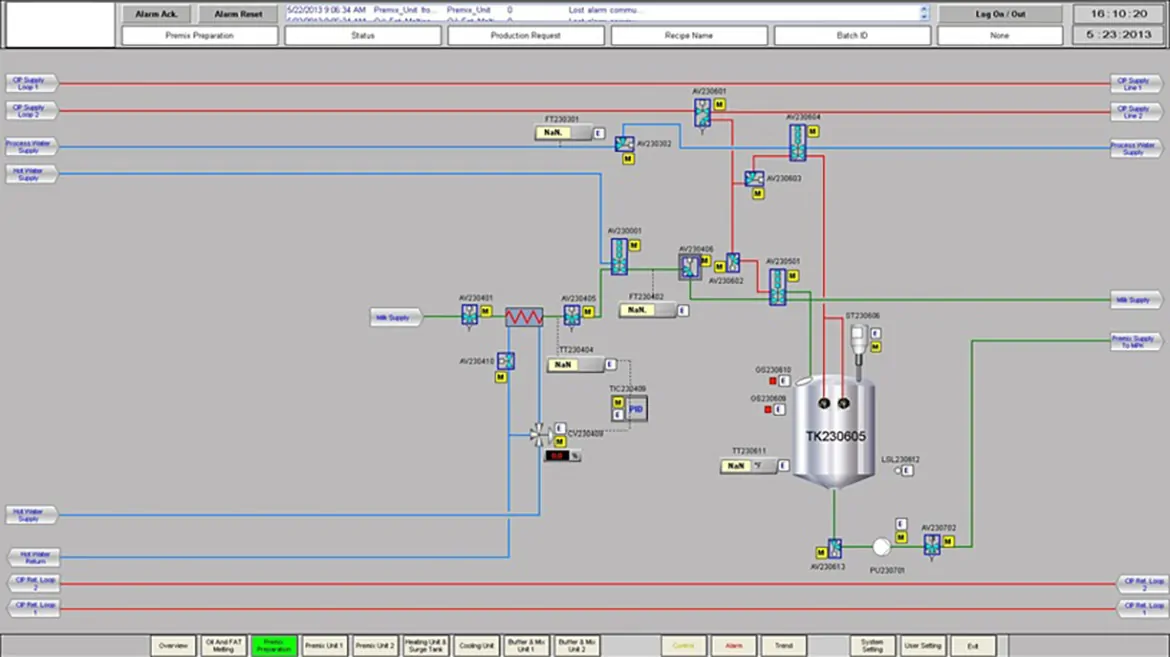Click tank TK230605 graphic
Image resolution: width=1170 pixels, height=657 pixels.
click(834, 434)
